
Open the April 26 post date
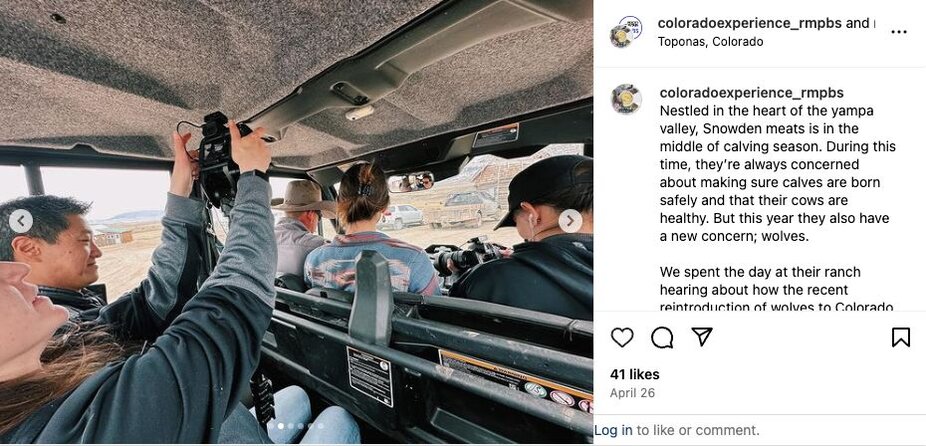click(x=632, y=393)
